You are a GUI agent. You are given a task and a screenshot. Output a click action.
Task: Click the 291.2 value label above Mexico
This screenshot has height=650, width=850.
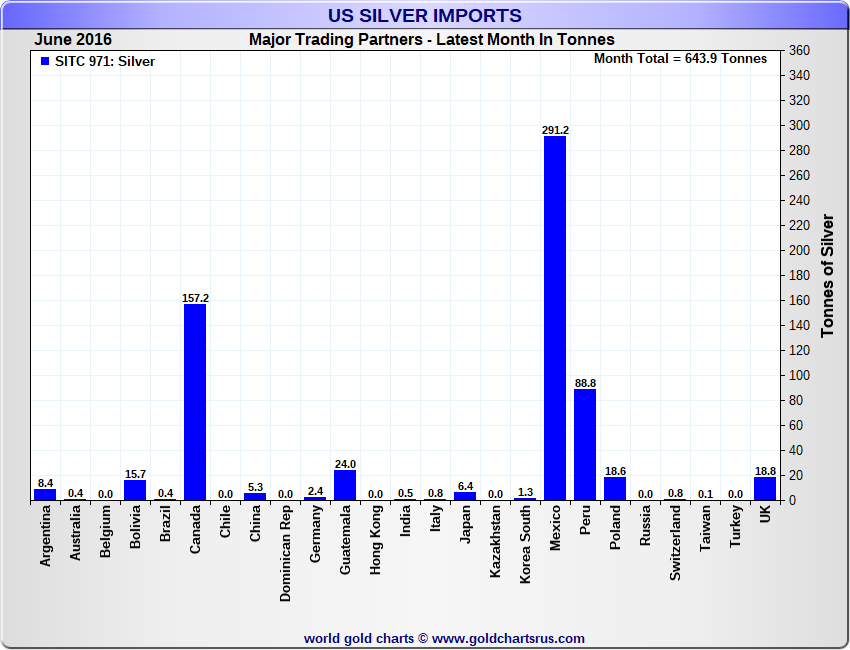point(555,130)
